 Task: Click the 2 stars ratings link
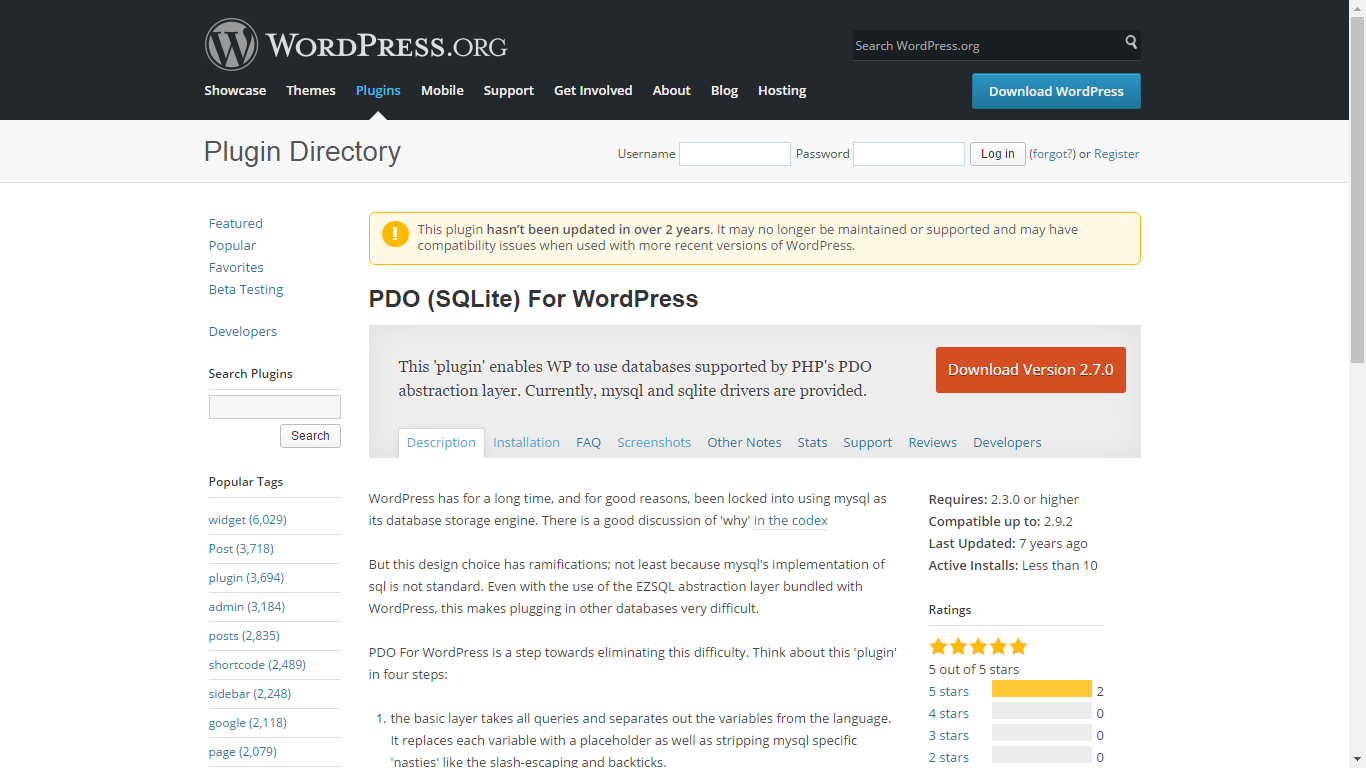(x=949, y=757)
